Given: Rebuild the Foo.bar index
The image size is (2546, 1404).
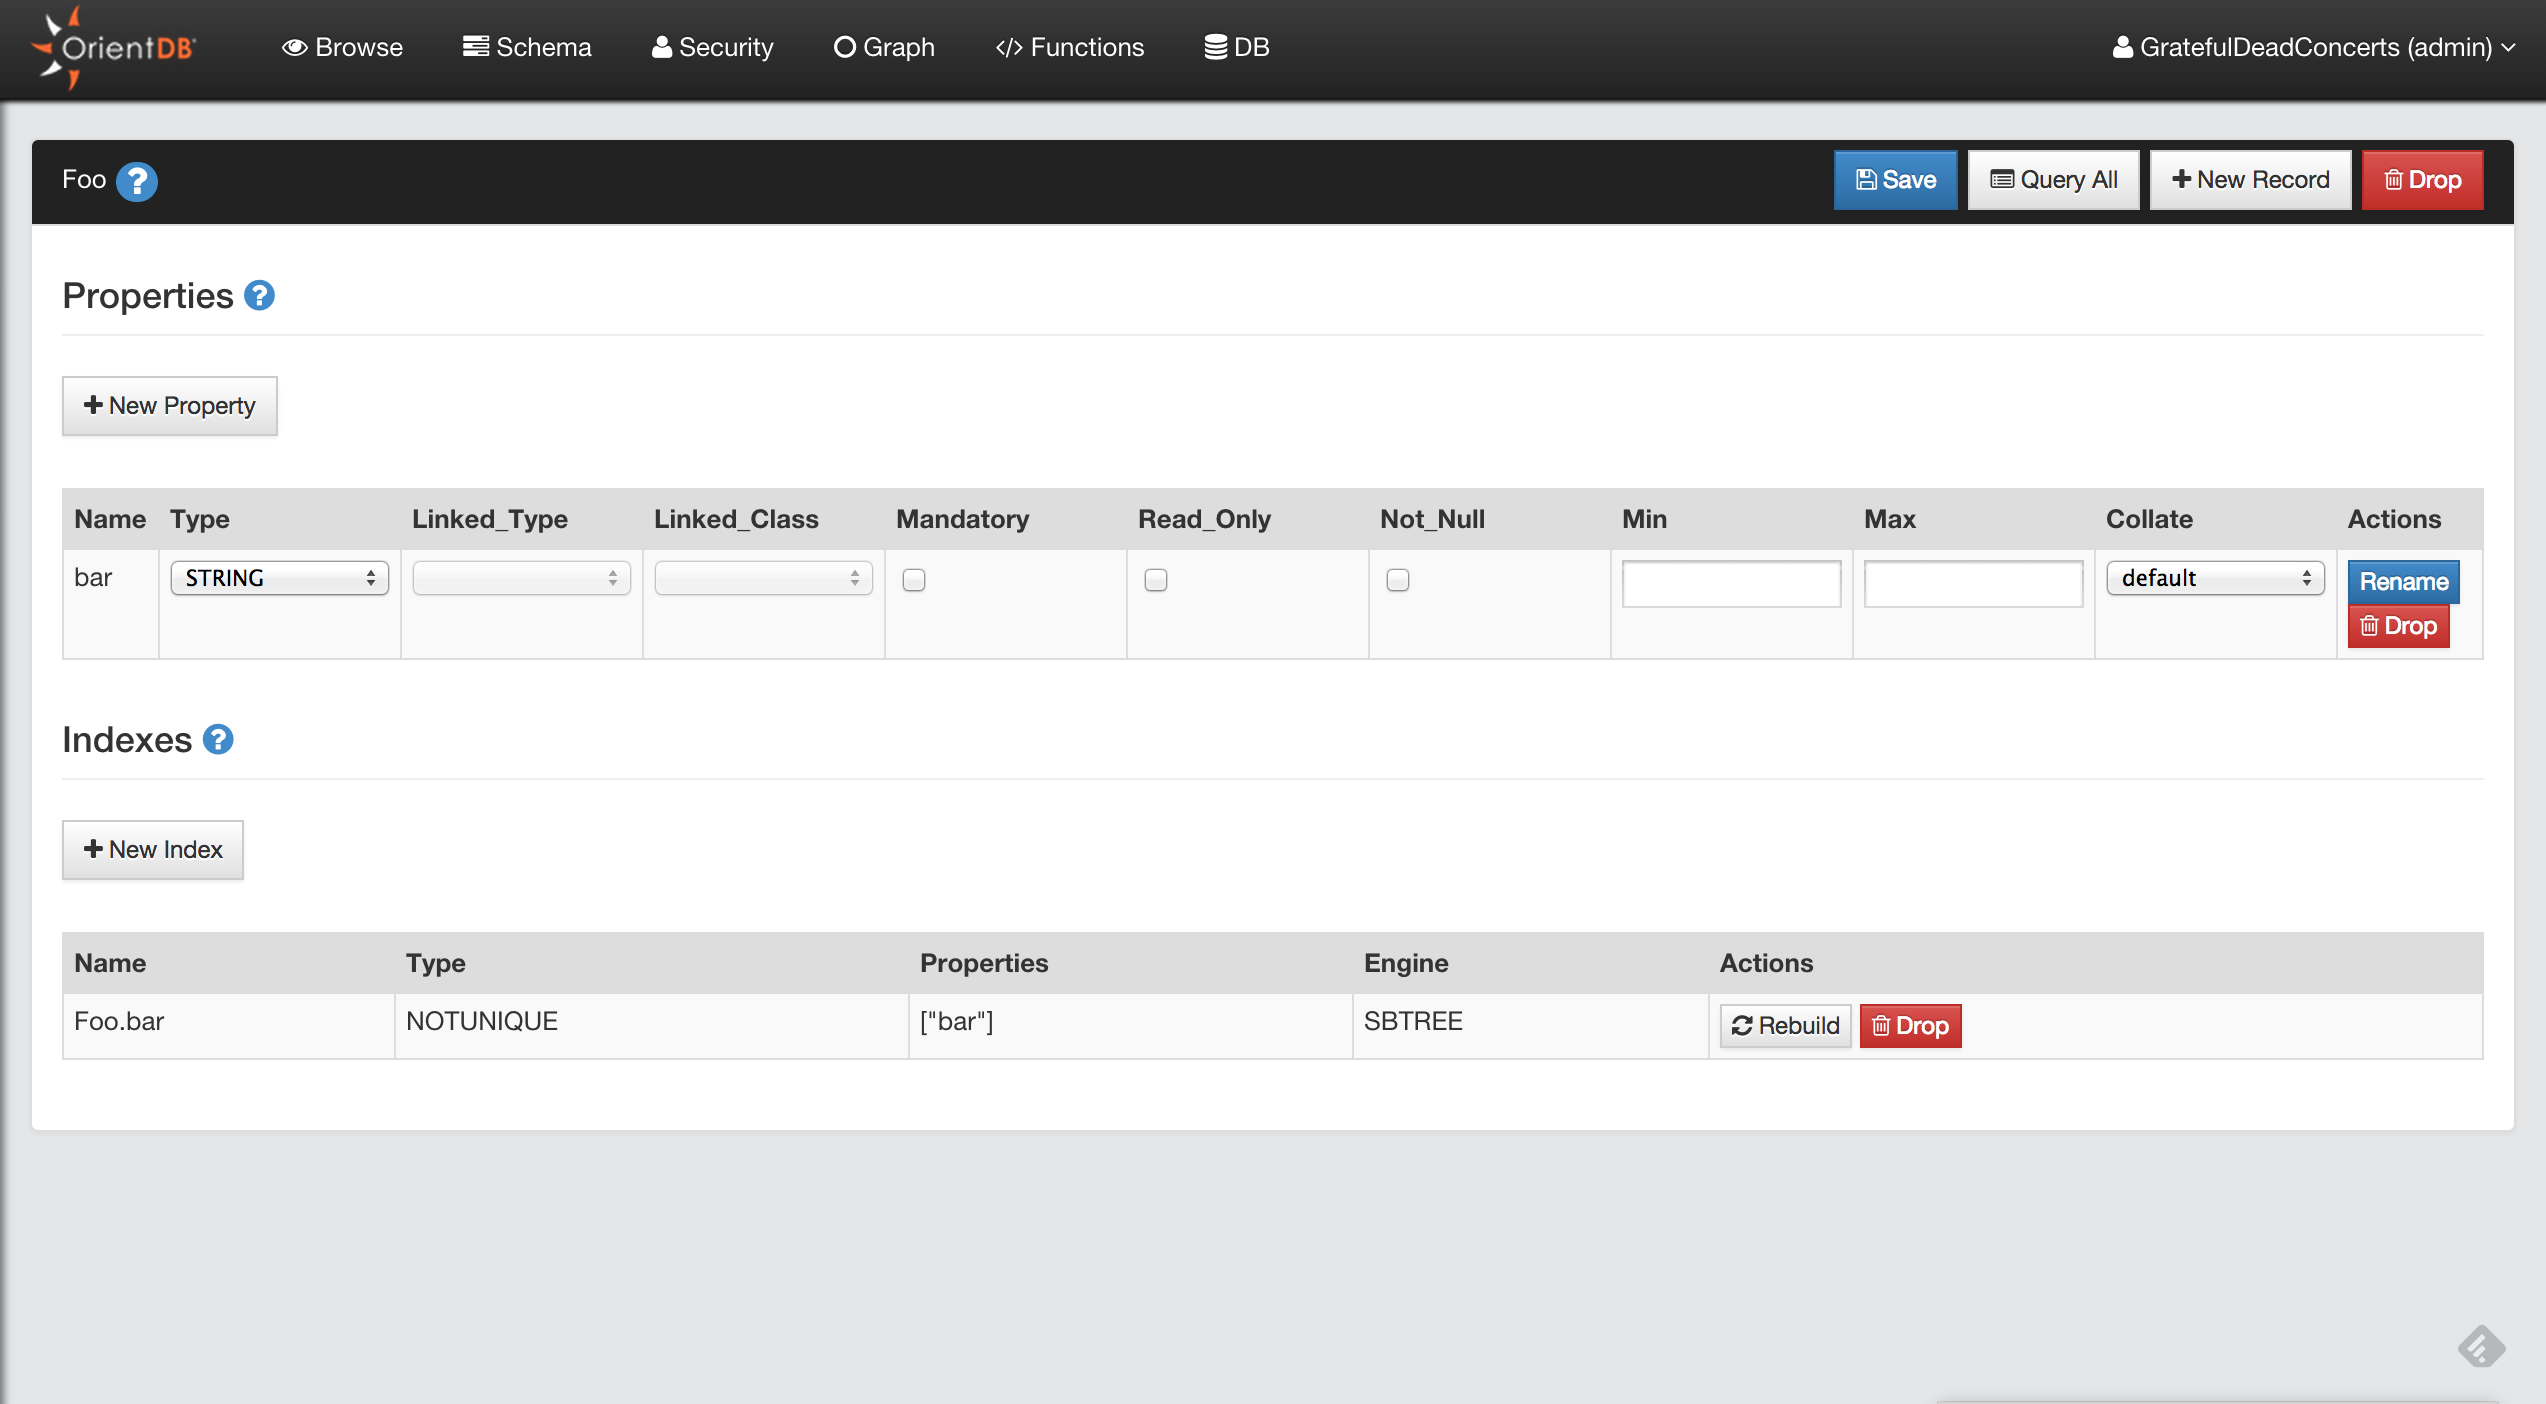Looking at the screenshot, I should pos(1785,1026).
